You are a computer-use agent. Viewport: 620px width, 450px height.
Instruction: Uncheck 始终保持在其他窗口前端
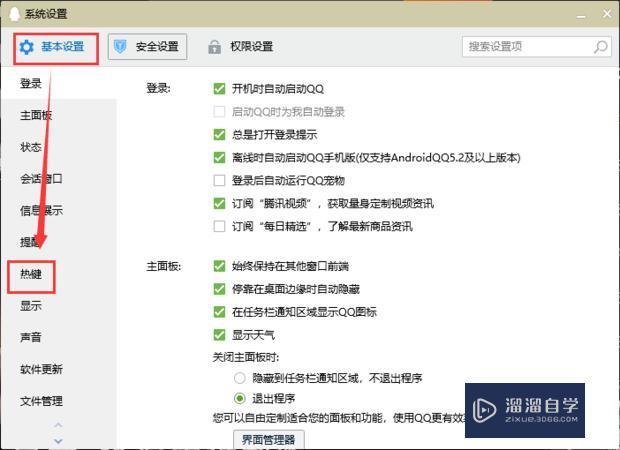tap(219, 266)
